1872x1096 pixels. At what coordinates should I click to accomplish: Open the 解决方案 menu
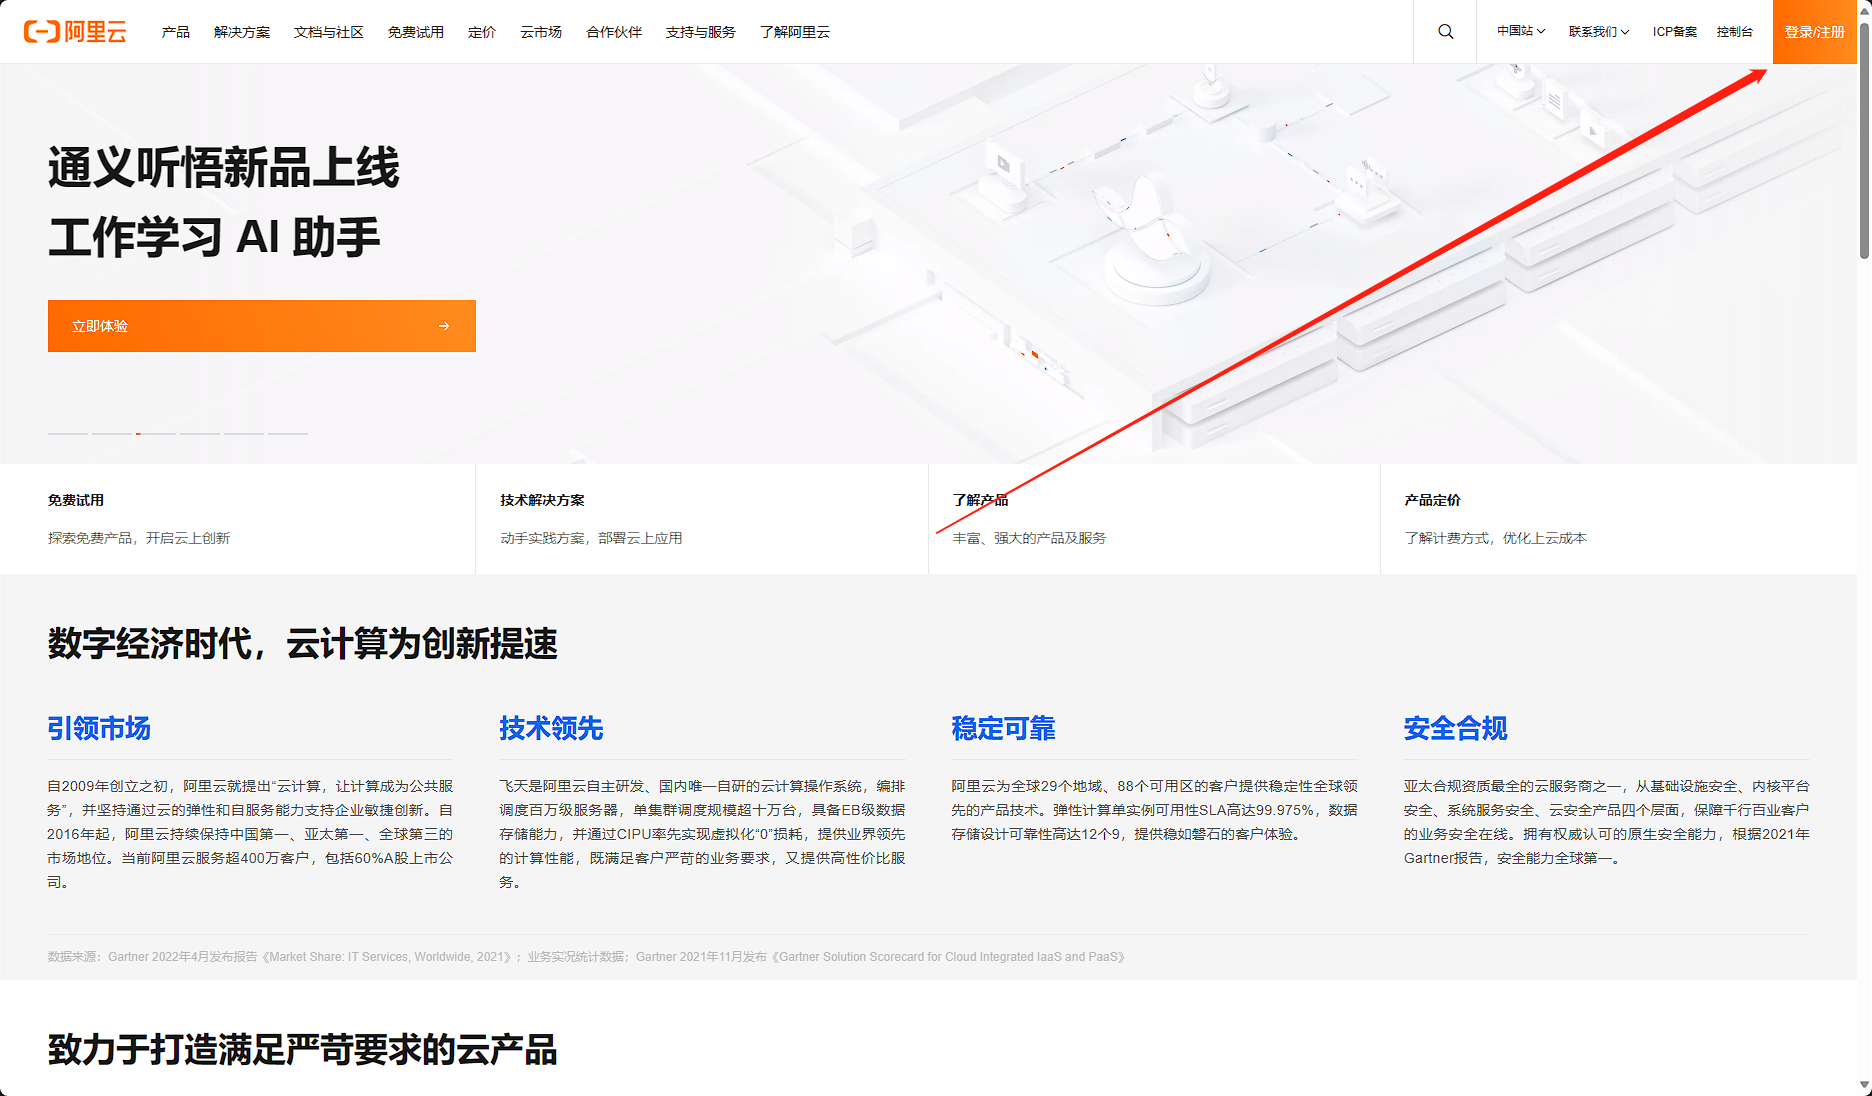(242, 32)
